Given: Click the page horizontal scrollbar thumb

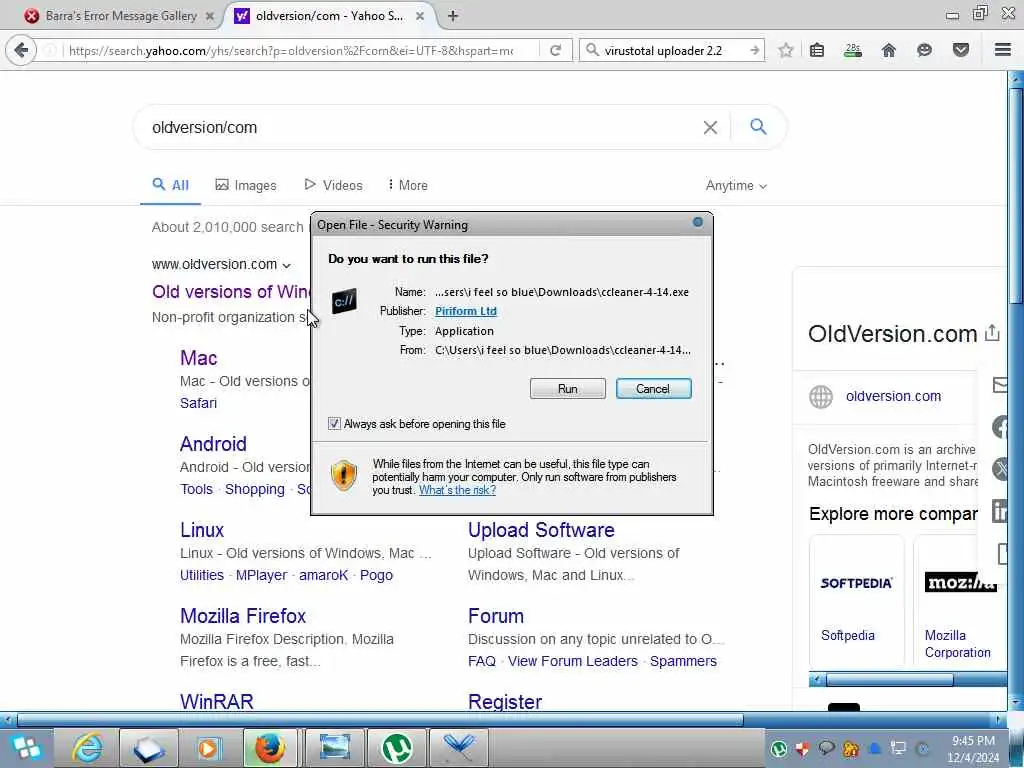Looking at the screenshot, I should click(380, 720).
